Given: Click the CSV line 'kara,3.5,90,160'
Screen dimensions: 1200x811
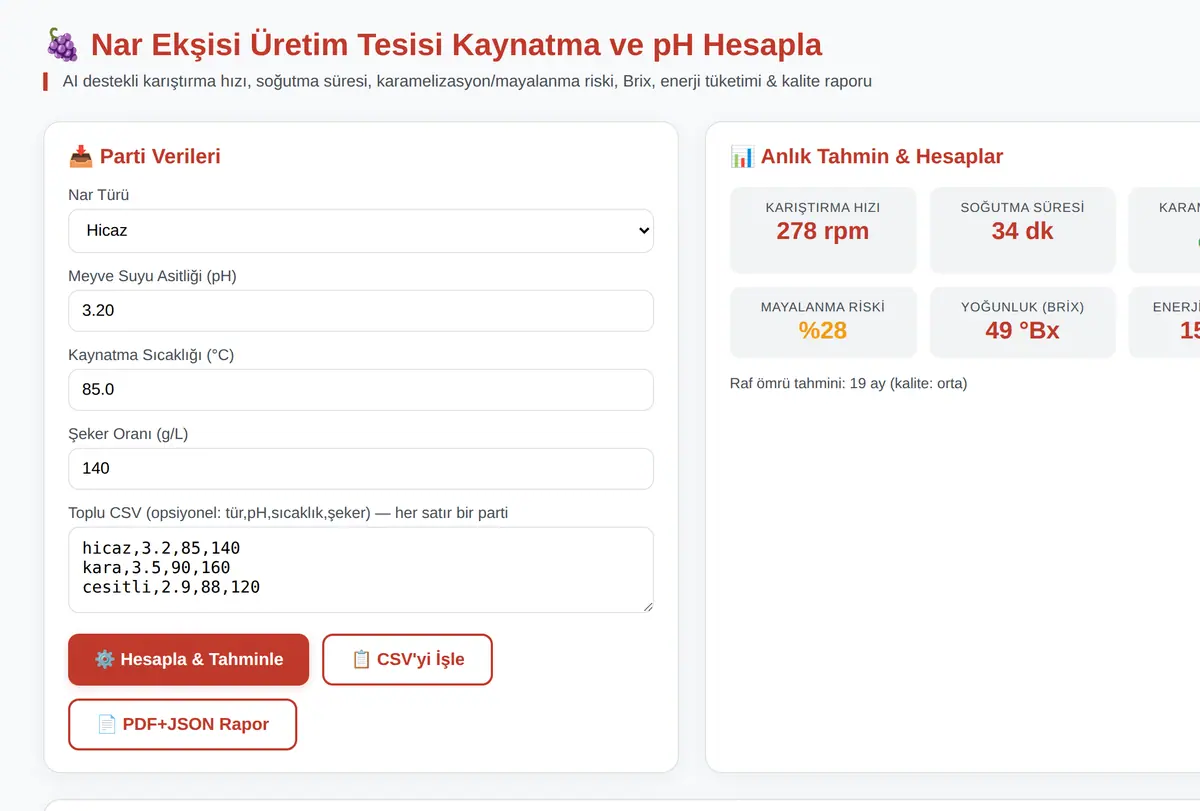Looking at the screenshot, I should click(x=156, y=568).
